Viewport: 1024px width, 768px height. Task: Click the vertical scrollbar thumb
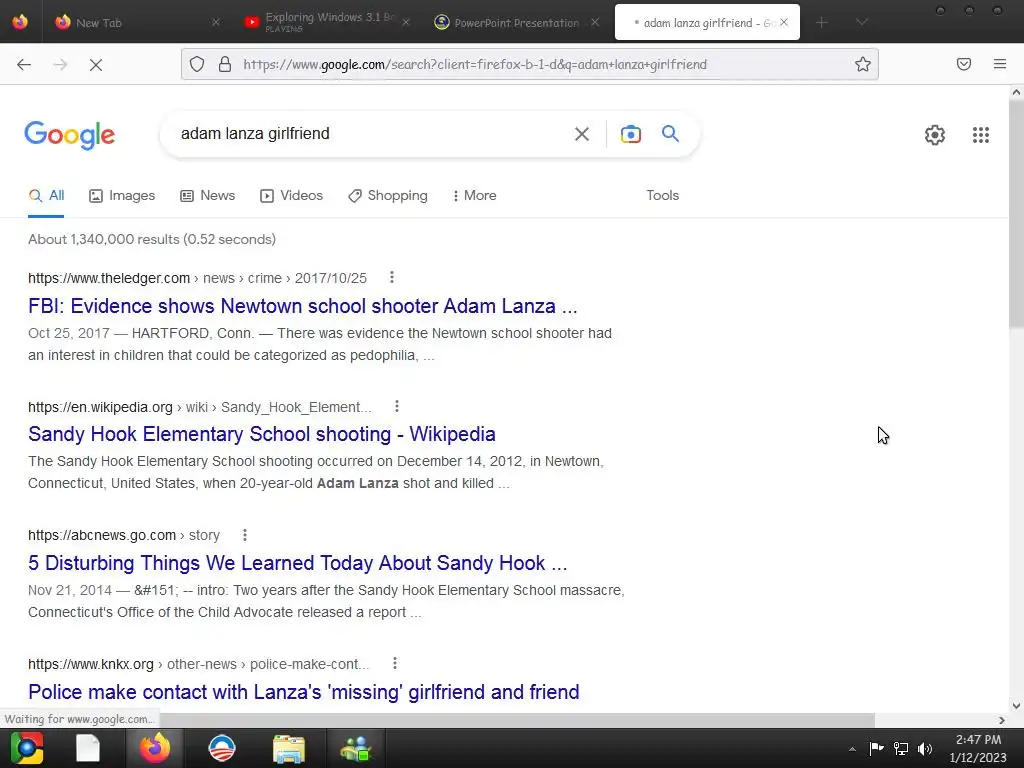pos(1016,216)
